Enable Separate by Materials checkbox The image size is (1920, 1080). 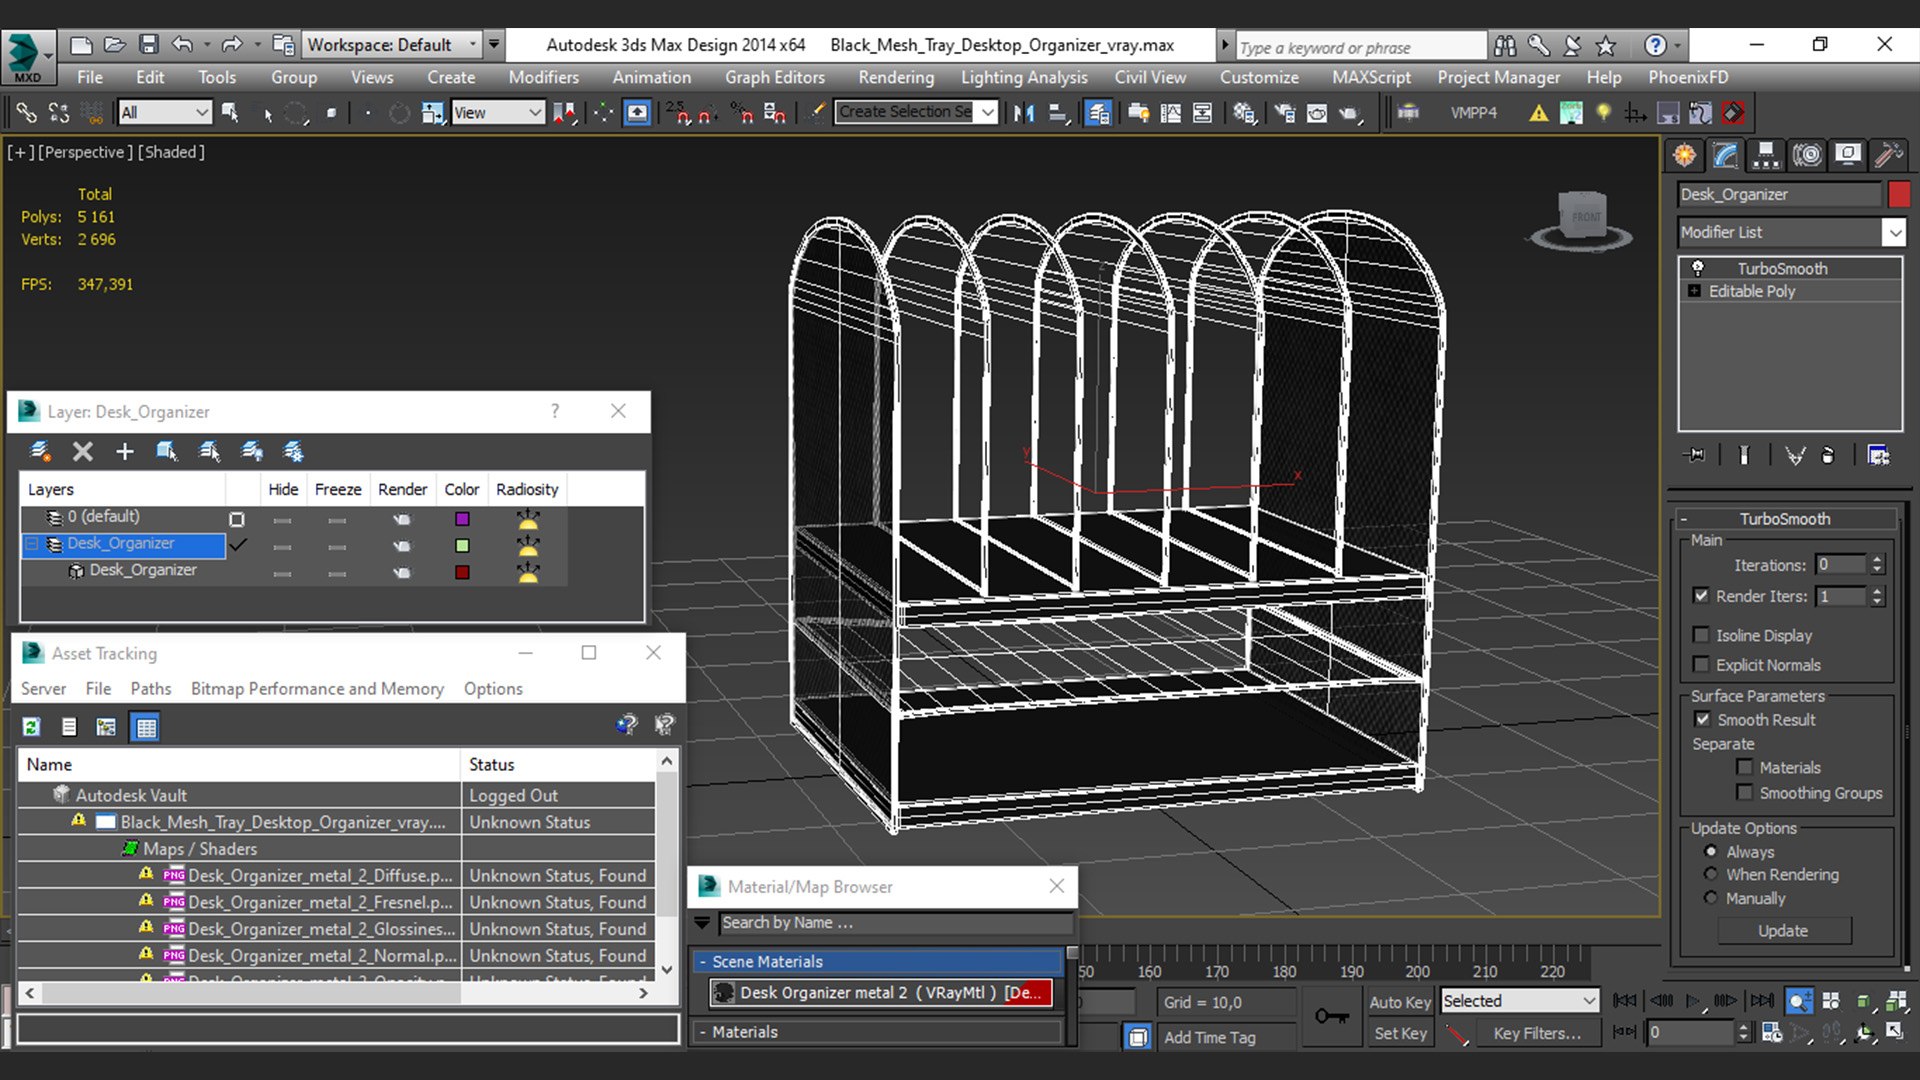[1744, 767]
